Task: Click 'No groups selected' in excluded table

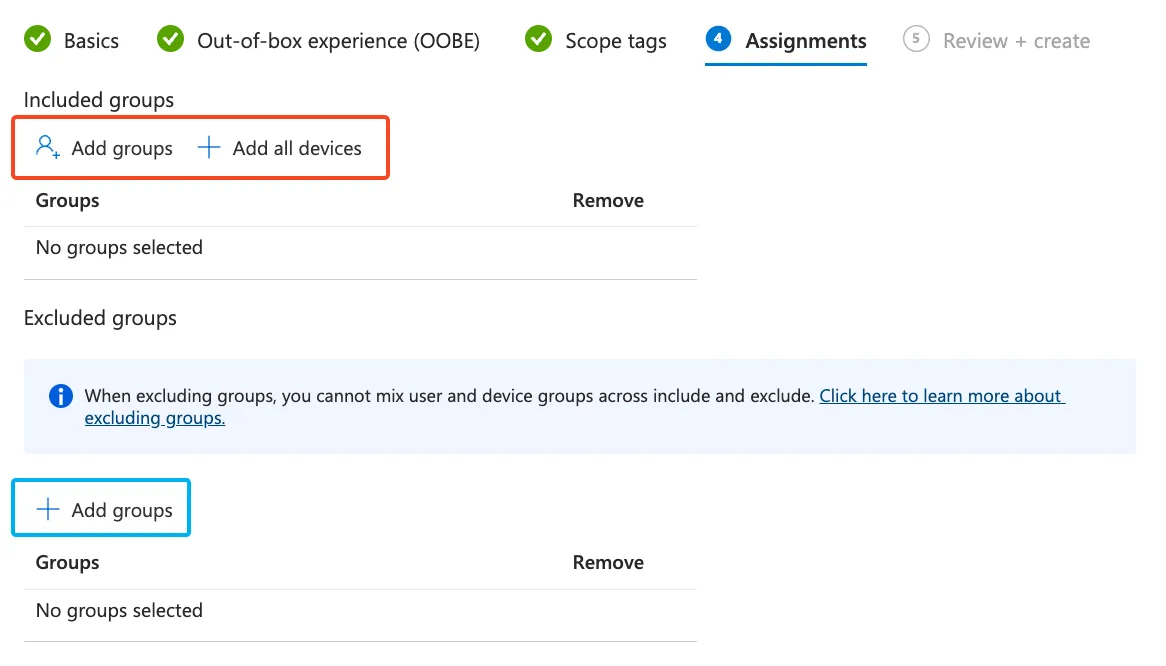Action: point(119,610)
